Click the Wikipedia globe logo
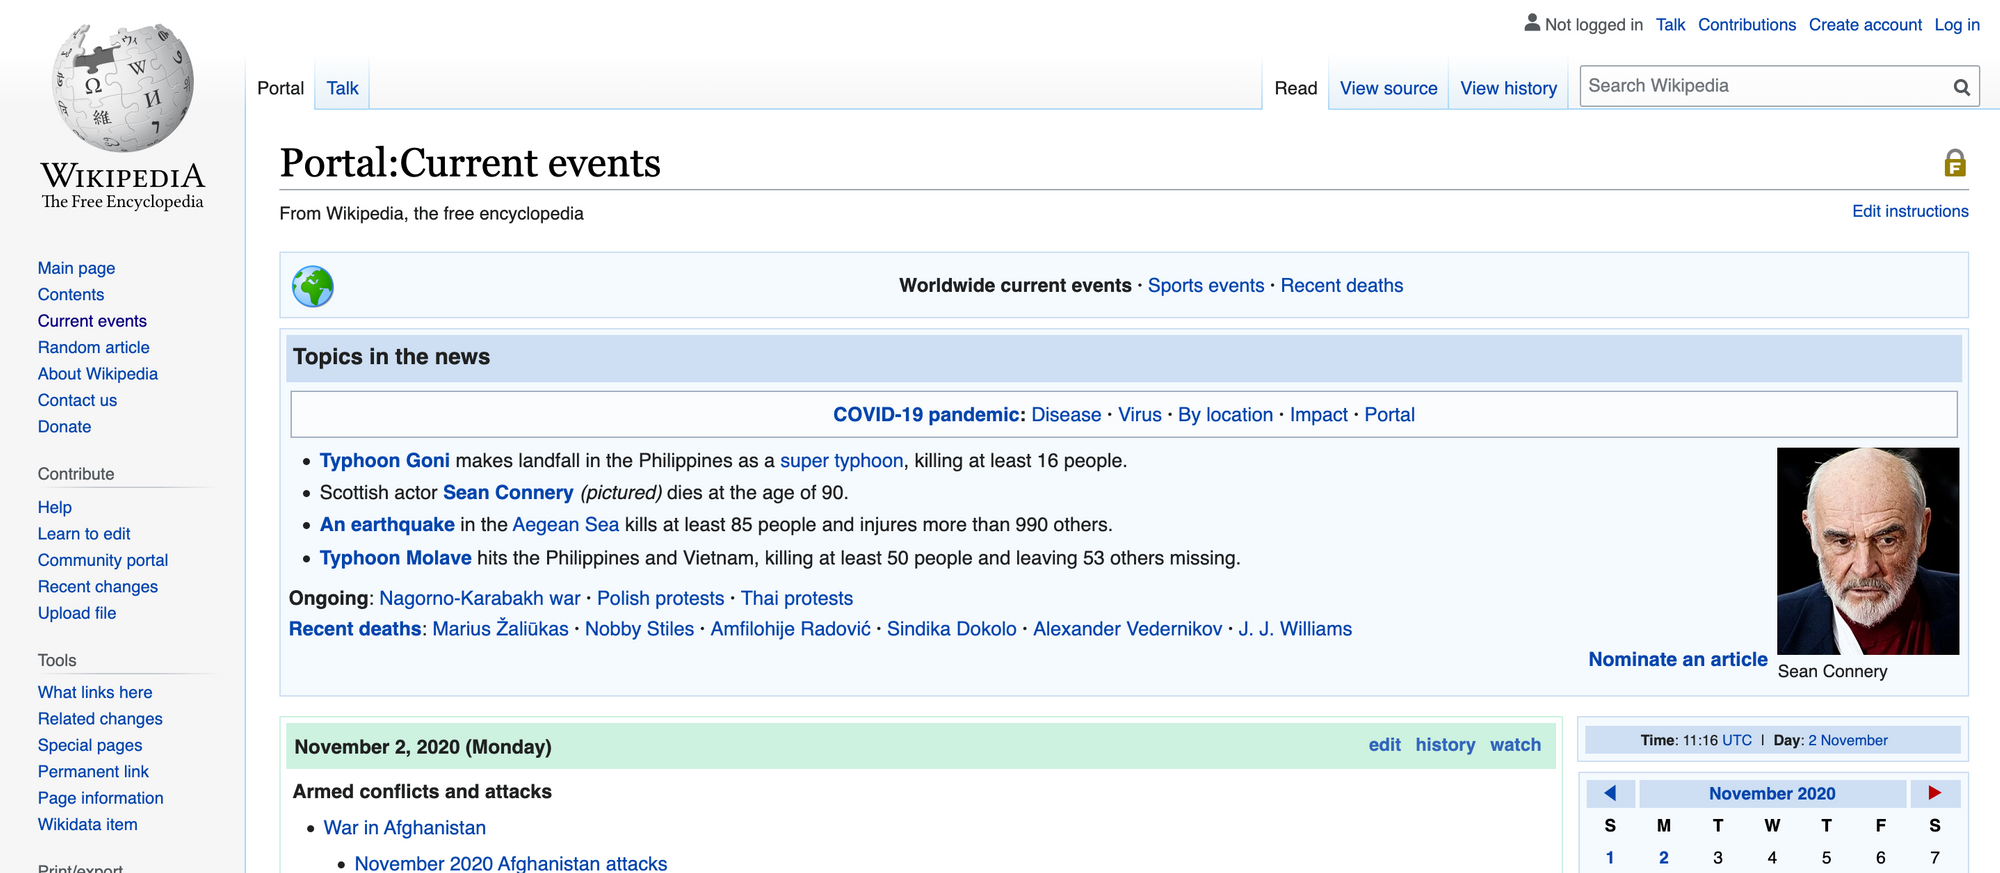 [122, 88]
